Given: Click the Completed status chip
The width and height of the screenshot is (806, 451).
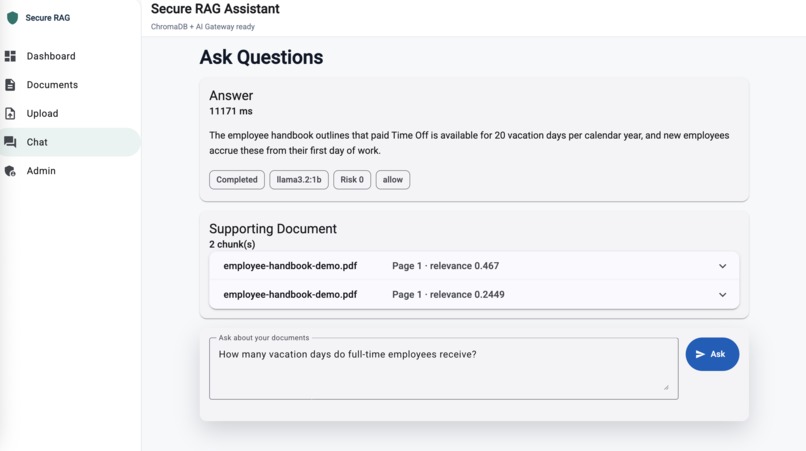Looking at the screenshot, I should pyautogui.click(x=236, y=179).
